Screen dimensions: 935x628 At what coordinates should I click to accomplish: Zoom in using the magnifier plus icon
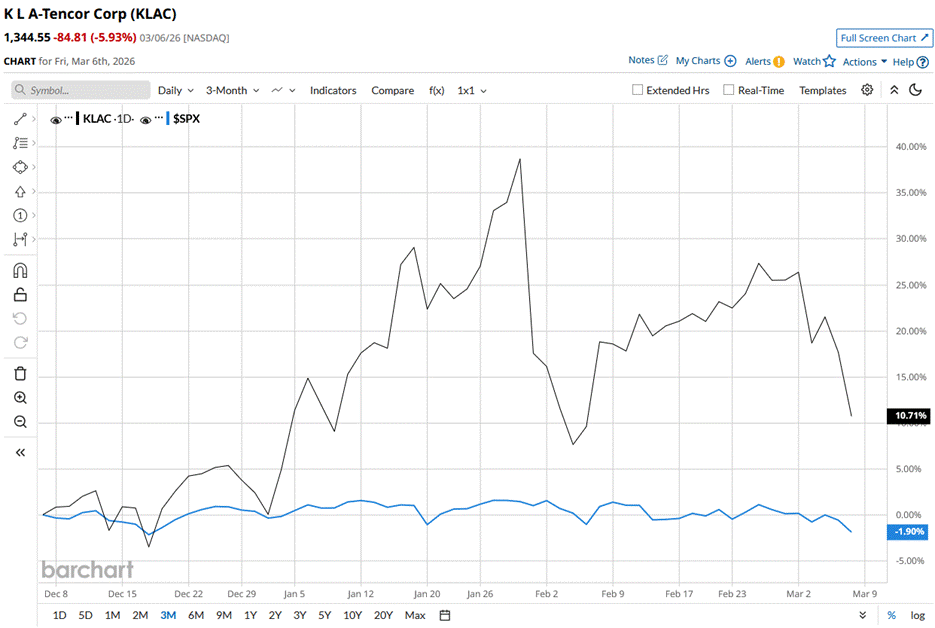click(20, 398)
